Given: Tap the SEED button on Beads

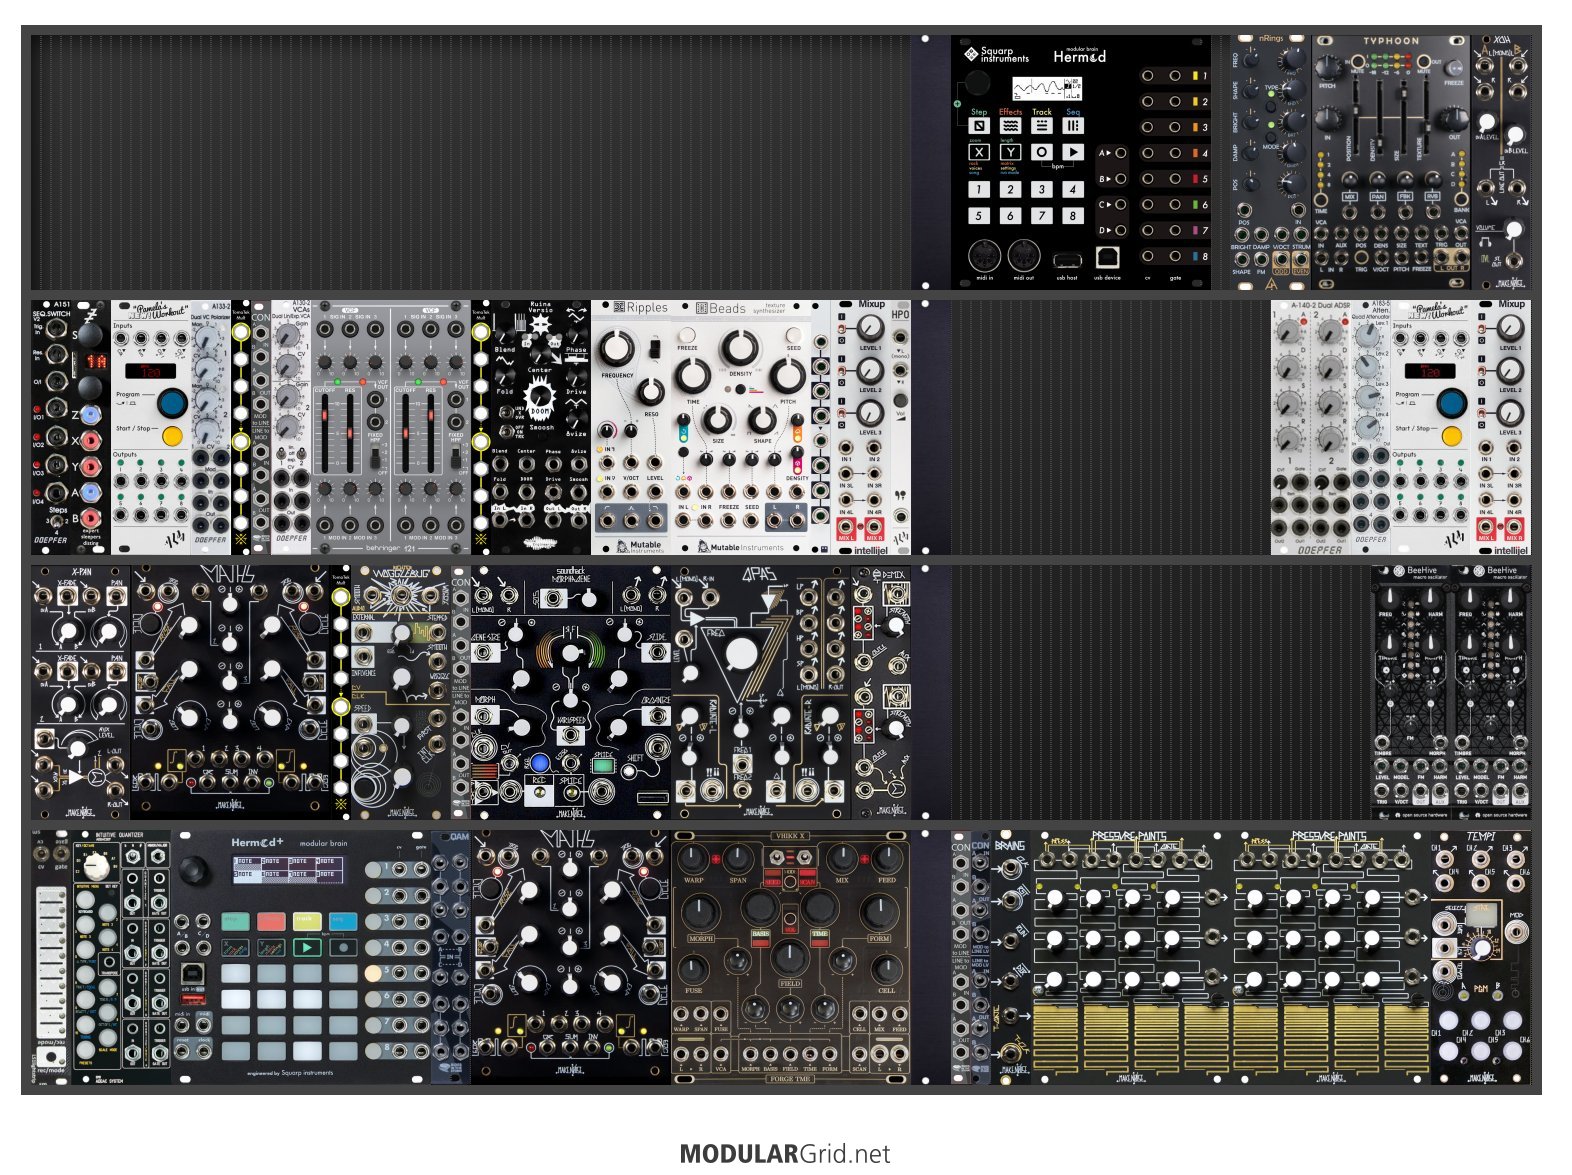Looking at the screenshot, I should (x=793, y=335).
